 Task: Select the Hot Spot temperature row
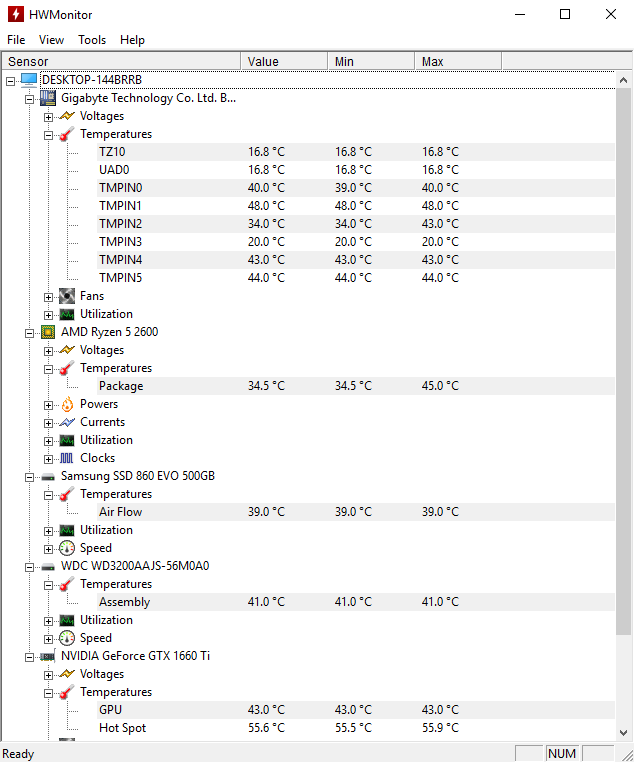tap(356, 728)
